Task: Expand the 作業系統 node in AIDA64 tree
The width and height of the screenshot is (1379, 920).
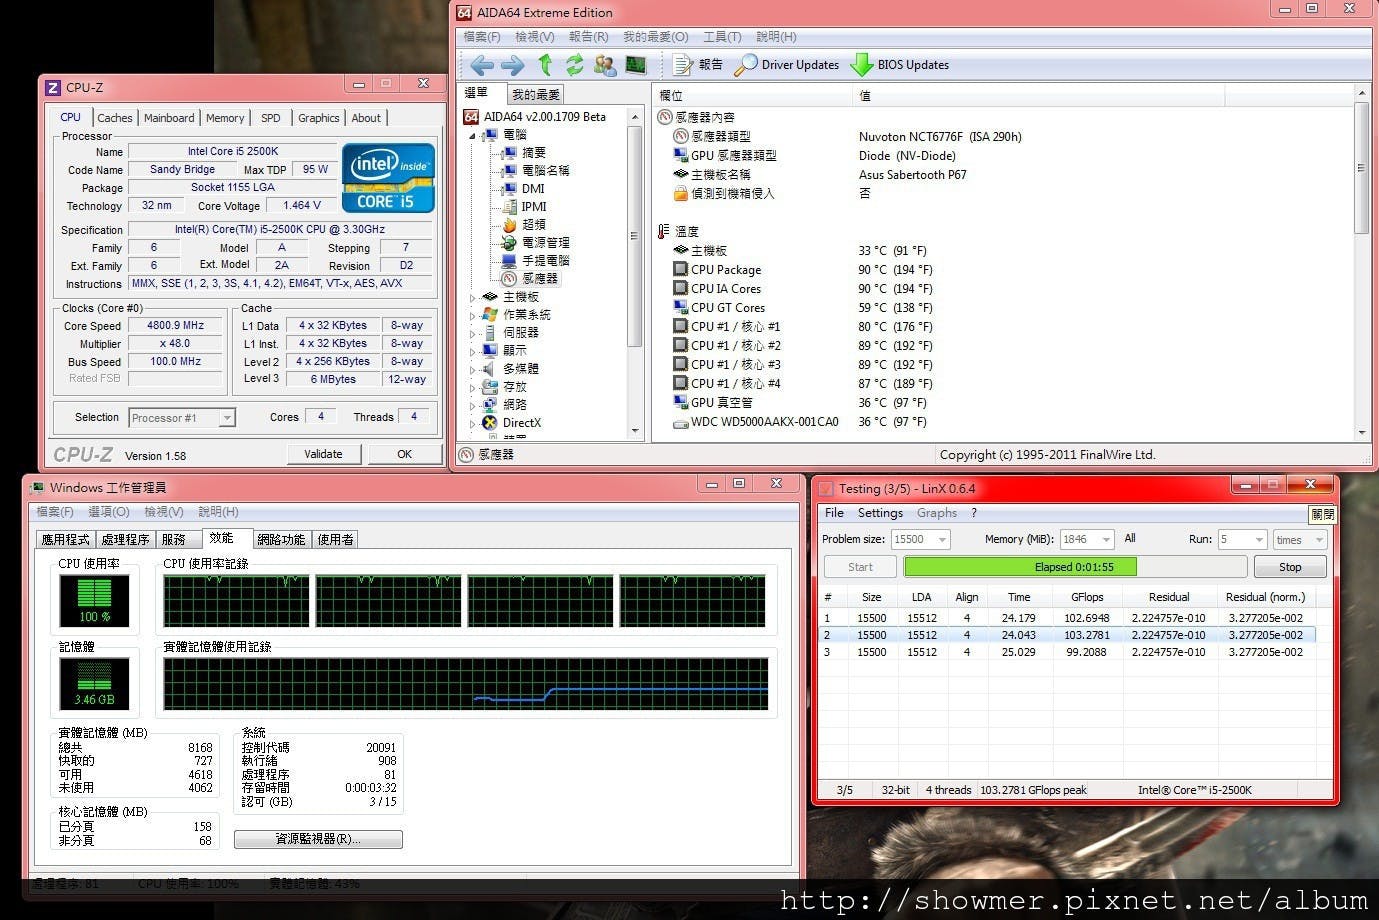Action: (x=473, y=315)
